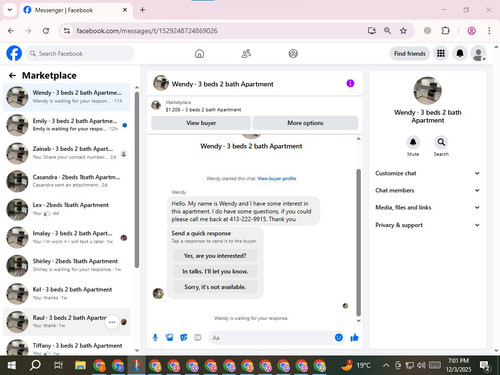Open the Casandra 2beds 1bath conversation
The image size is (500, 375).
(67, 181)
